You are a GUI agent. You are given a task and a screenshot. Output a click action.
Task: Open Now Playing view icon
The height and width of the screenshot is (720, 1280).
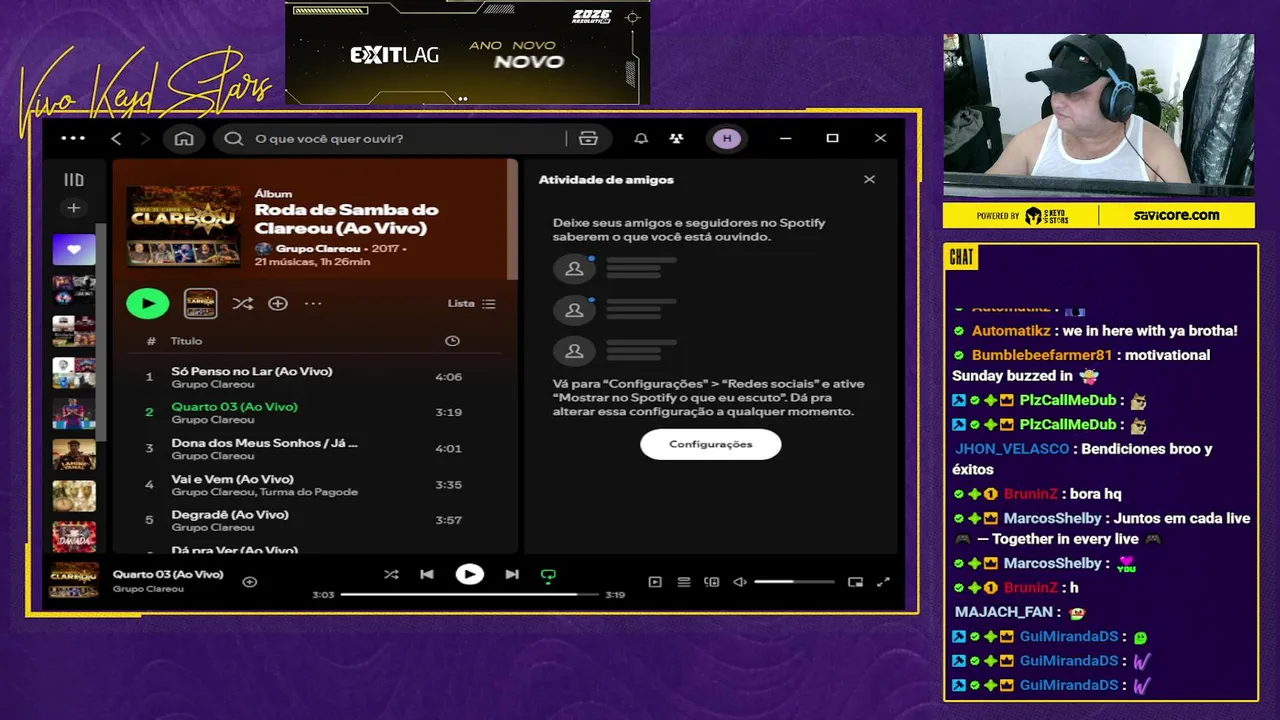tap(655, 582)
